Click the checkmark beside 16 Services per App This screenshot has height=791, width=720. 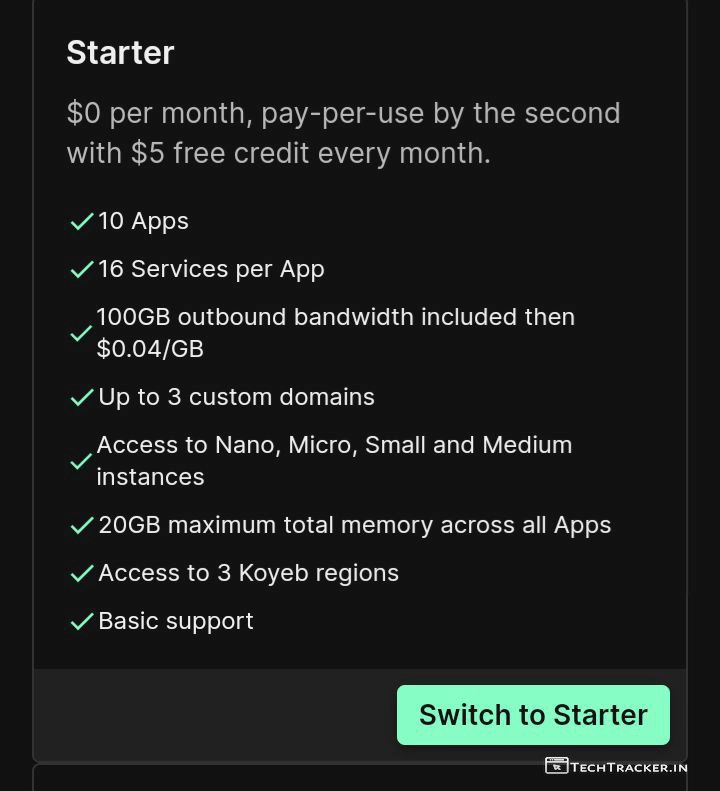tap(82, 269)
